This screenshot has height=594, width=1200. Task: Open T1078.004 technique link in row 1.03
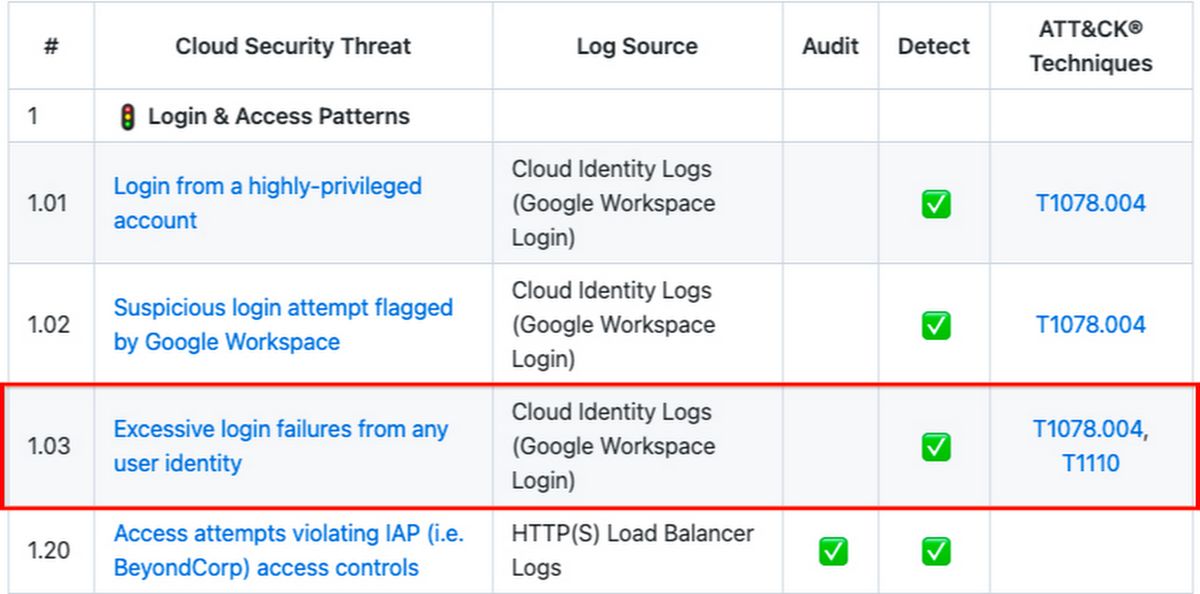[x=1090, y=429]
